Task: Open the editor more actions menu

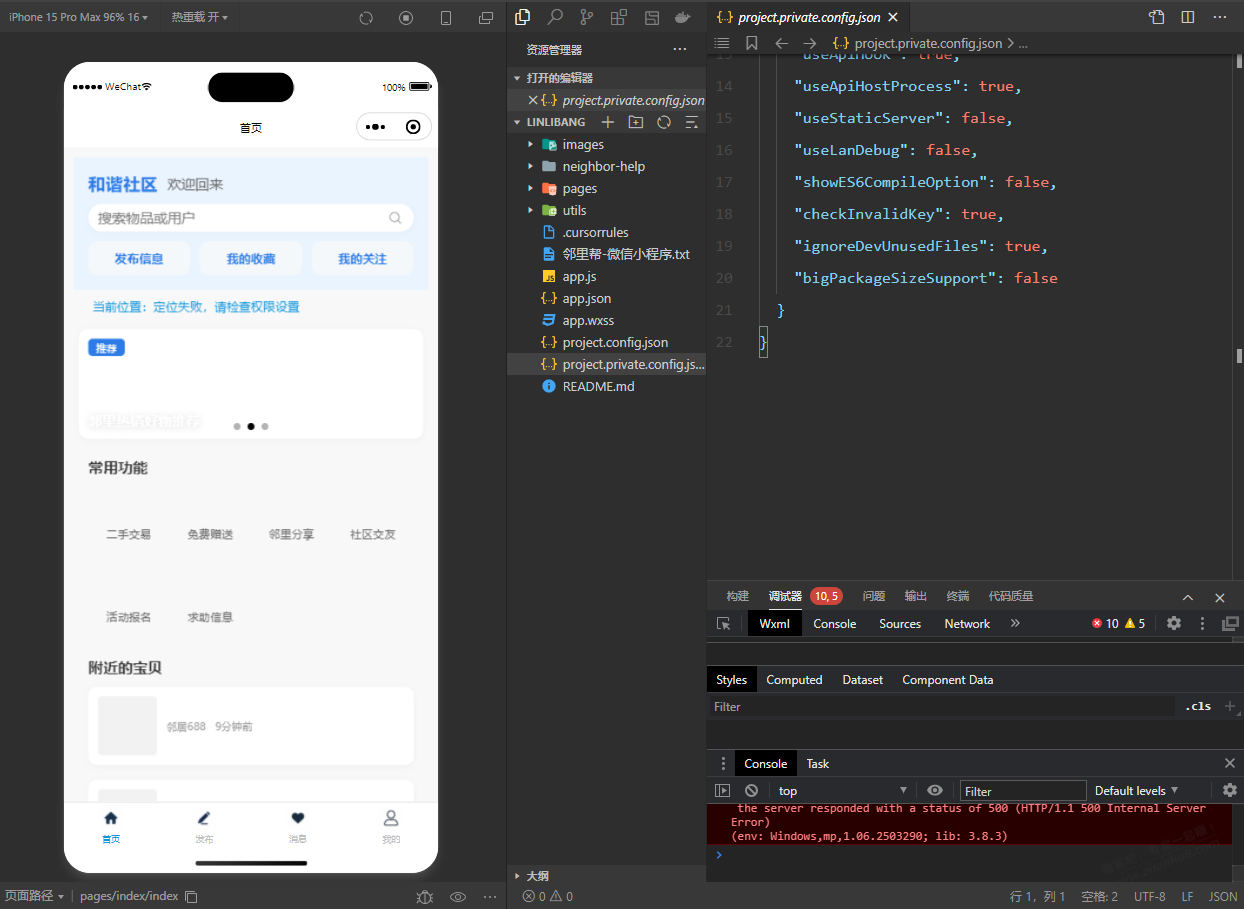Action: pyautogui.click(x=1219, y=17)
